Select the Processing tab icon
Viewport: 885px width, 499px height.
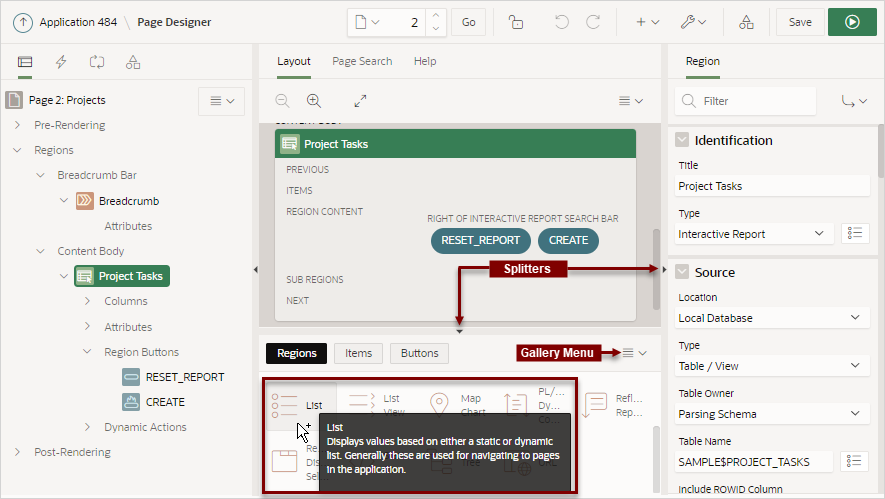(97, 62)
